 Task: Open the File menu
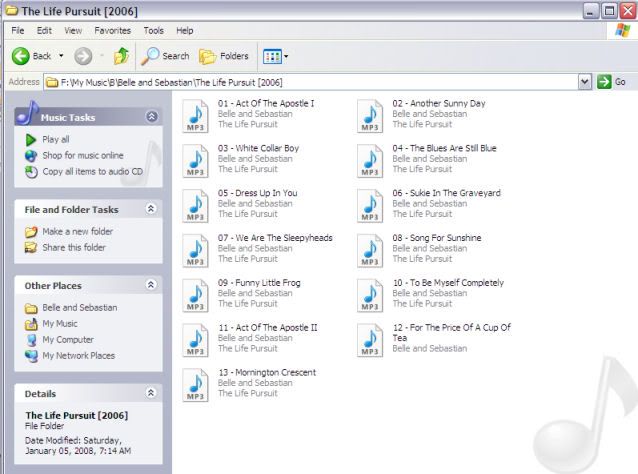click(17, 31)
